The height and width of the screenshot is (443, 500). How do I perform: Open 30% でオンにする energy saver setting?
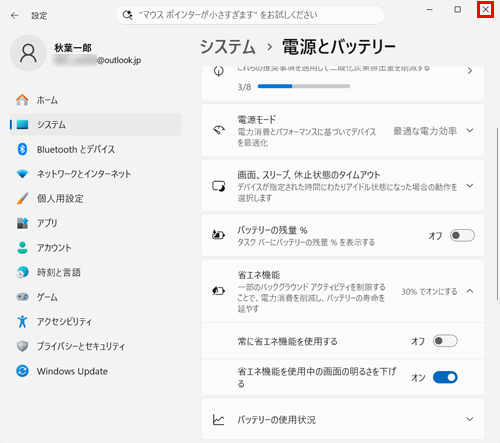pyautogui.click(x=429, y=292)
